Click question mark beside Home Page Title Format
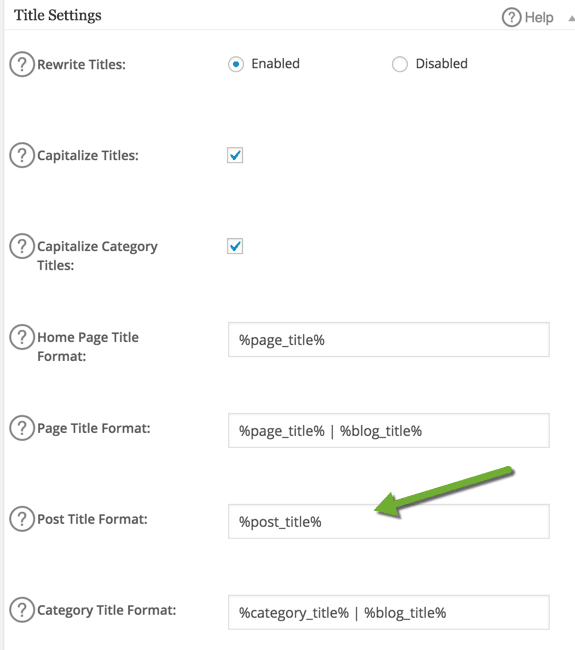 tap(22, 337)
